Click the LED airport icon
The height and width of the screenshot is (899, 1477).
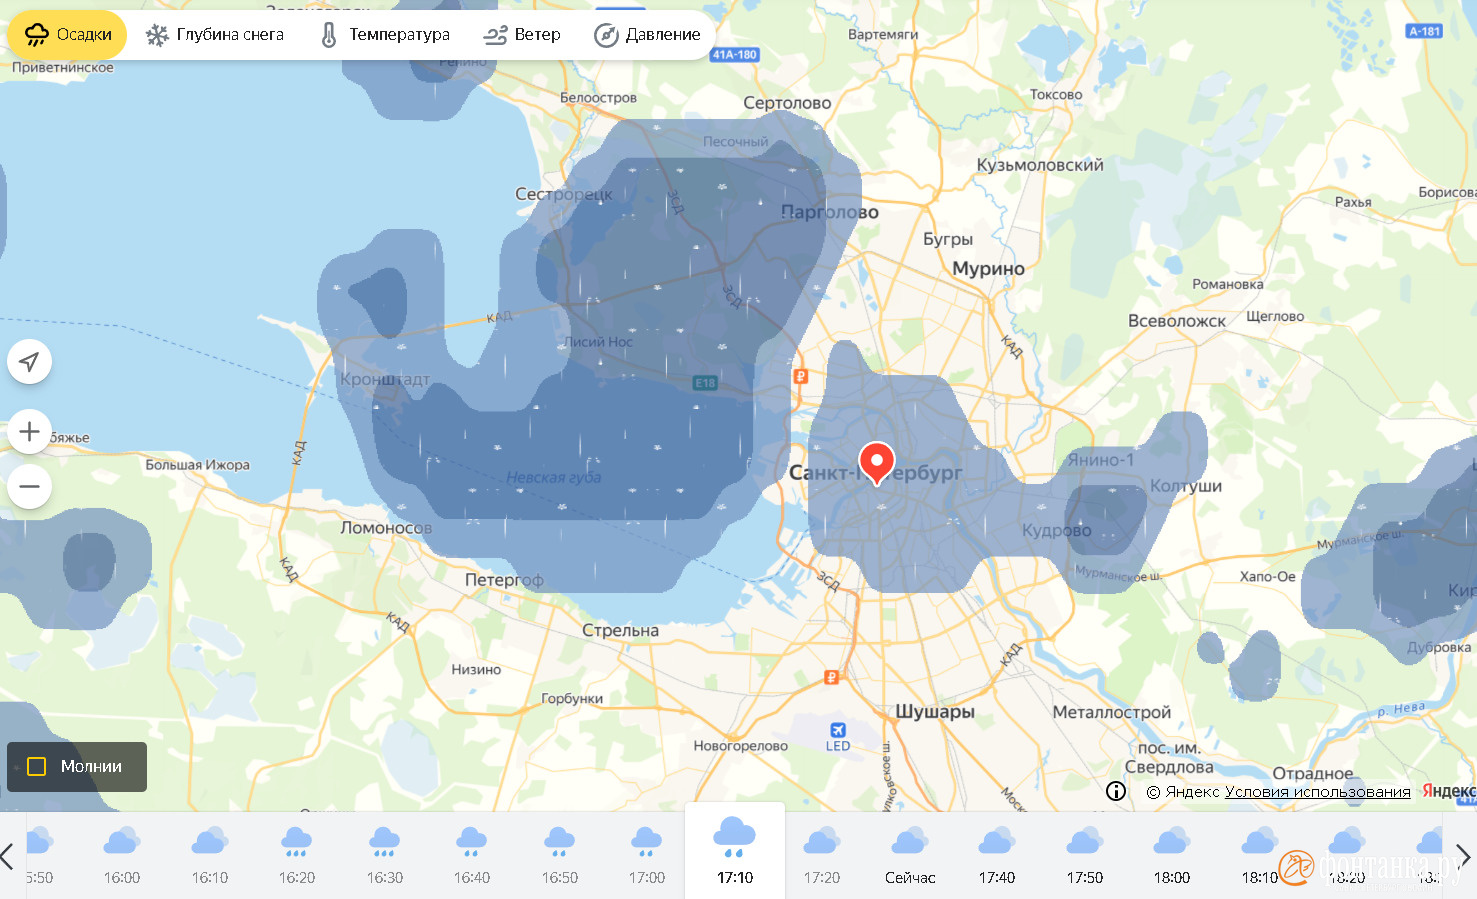[838, 731]
